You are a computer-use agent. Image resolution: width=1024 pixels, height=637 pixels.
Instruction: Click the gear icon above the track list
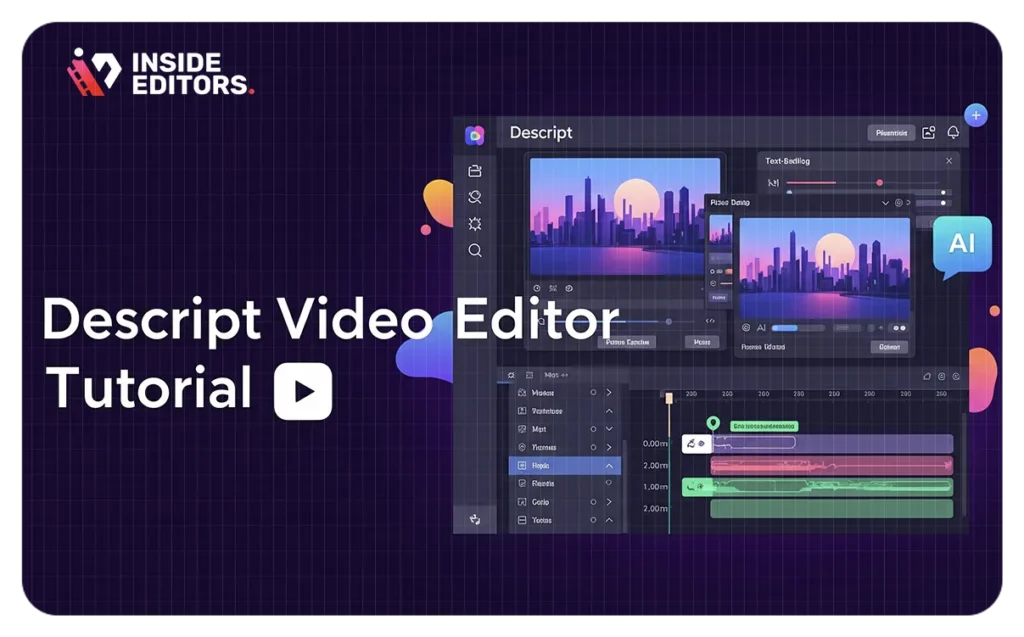[x=511, y=375]
